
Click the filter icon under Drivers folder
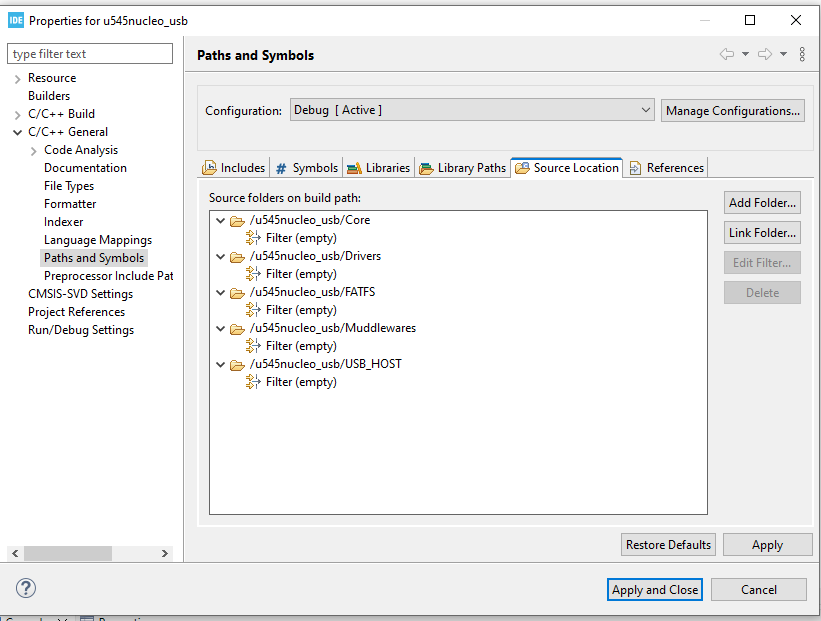(253, 274)
